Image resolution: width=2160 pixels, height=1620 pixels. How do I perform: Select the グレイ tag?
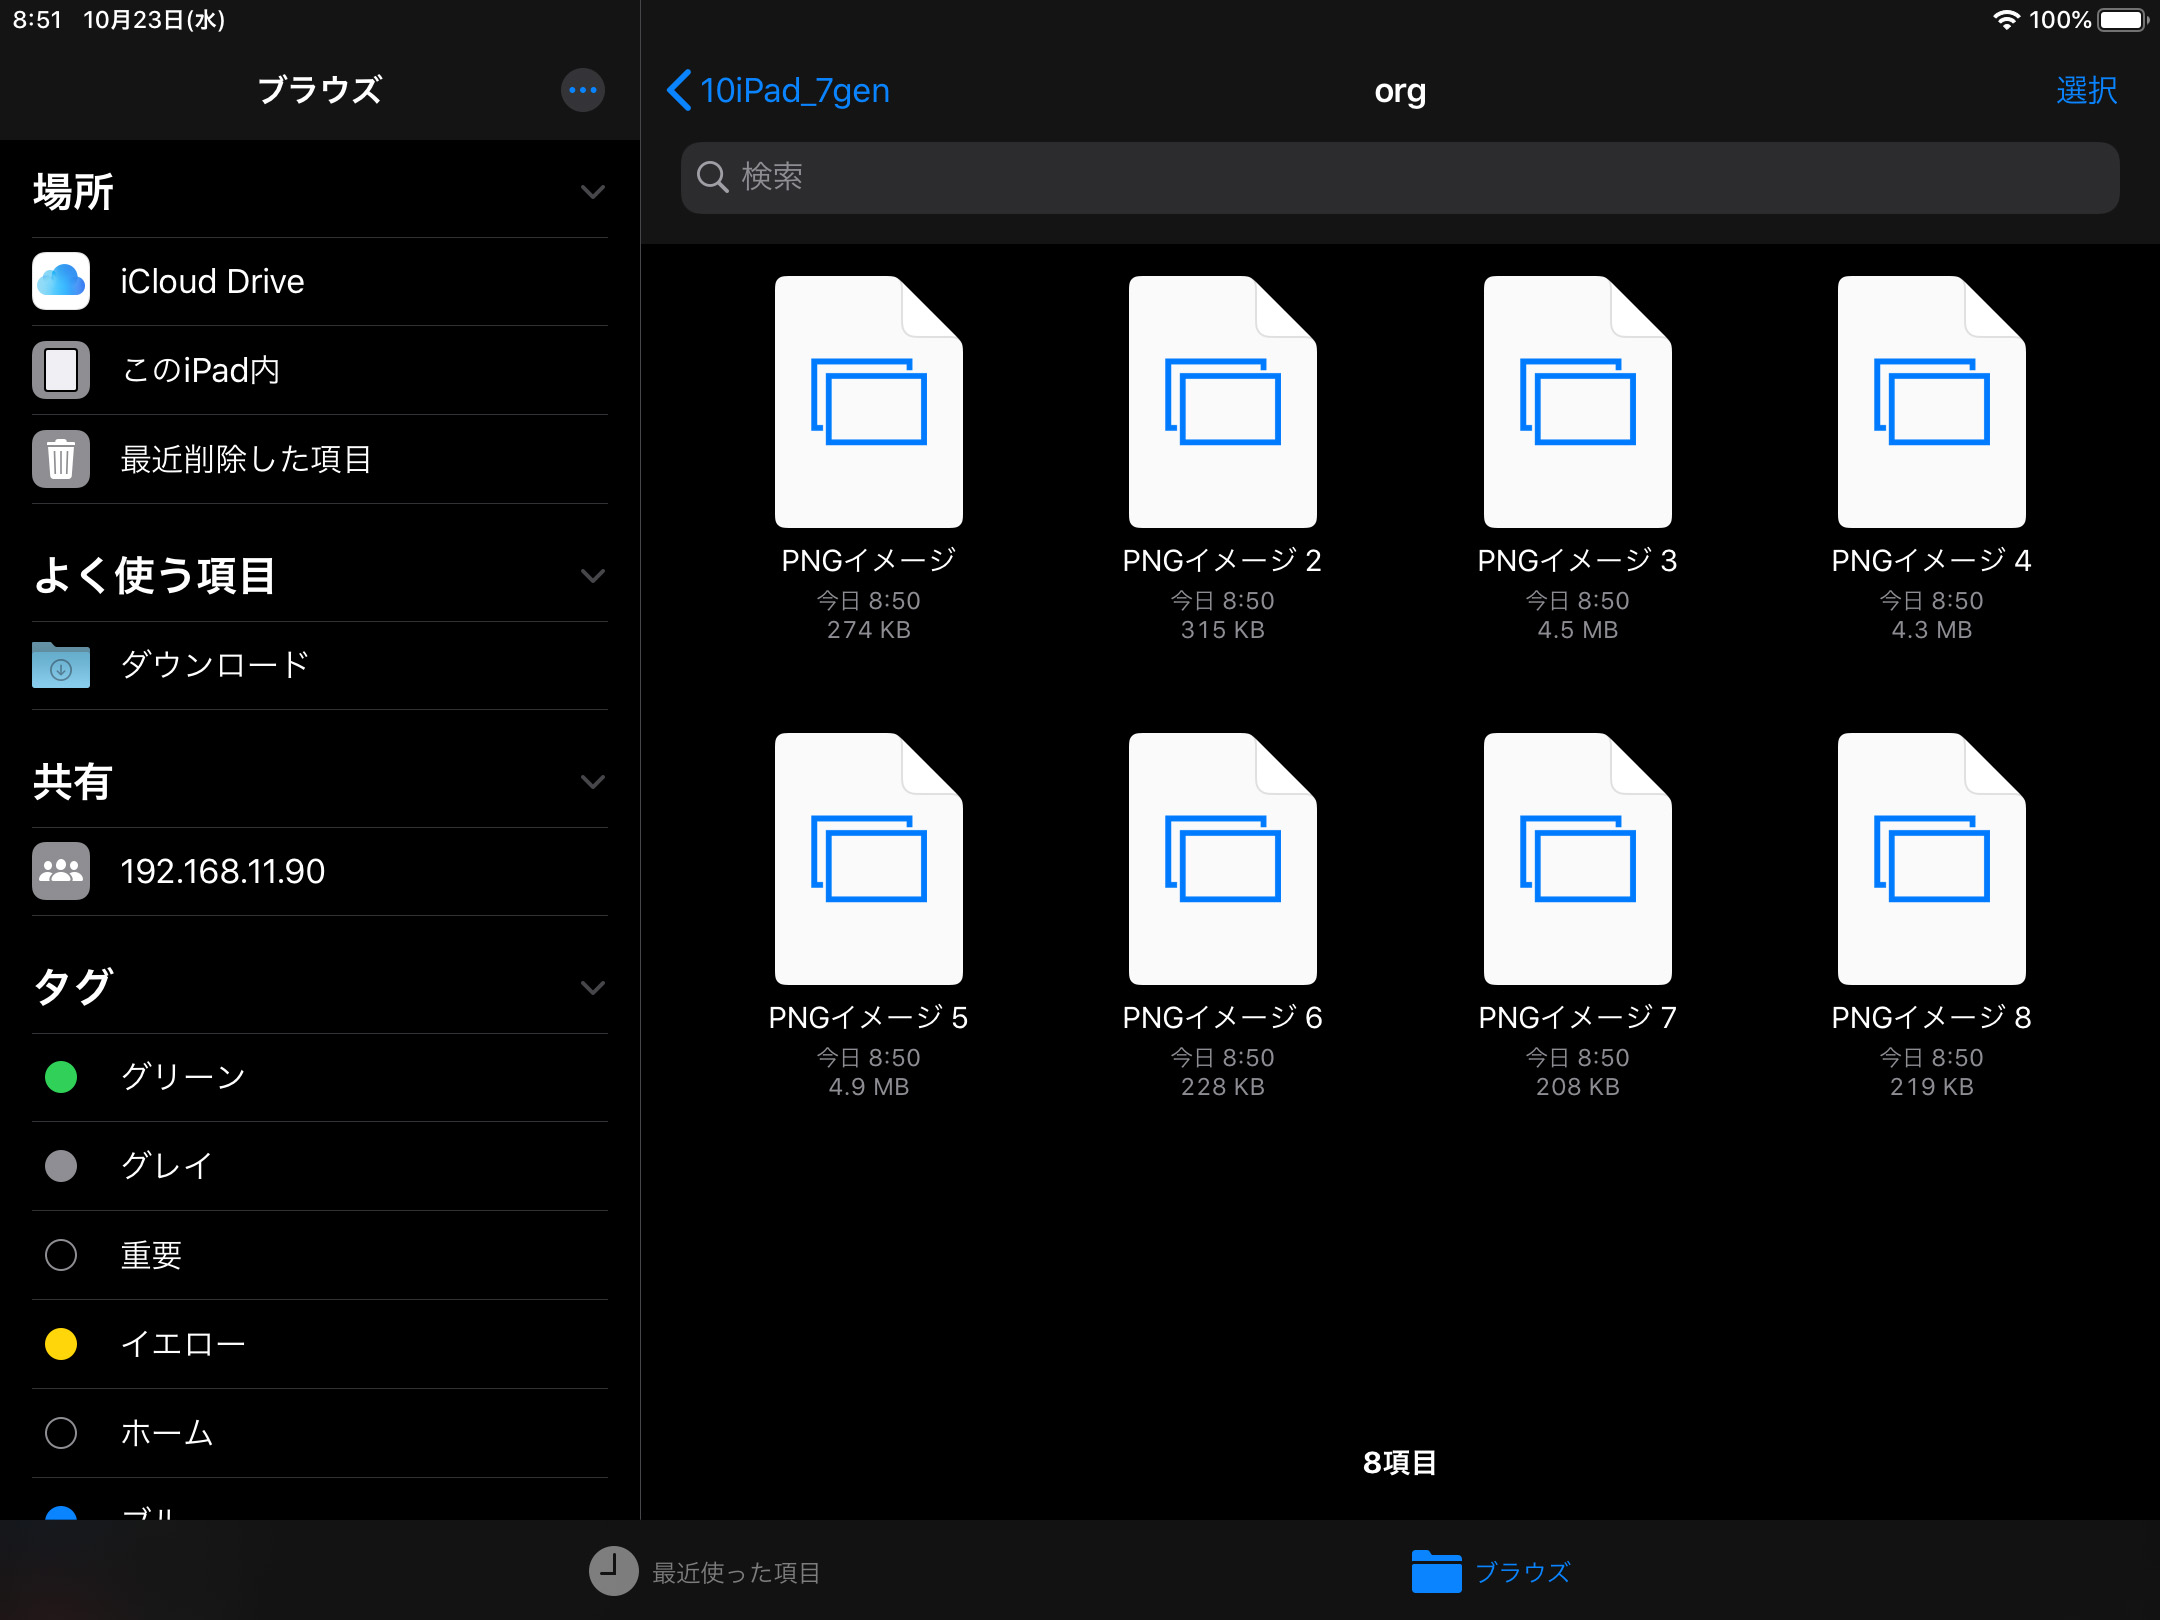click(166, 1166)
